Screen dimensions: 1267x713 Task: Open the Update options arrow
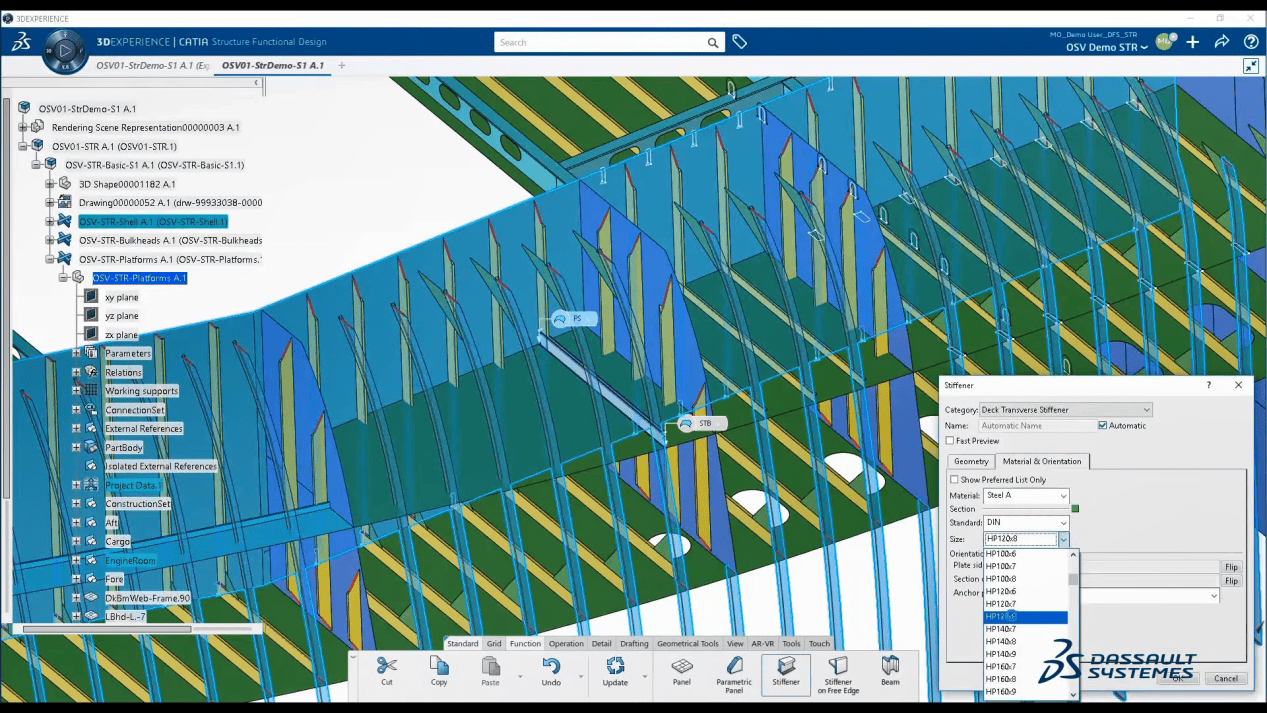(644, 677)
